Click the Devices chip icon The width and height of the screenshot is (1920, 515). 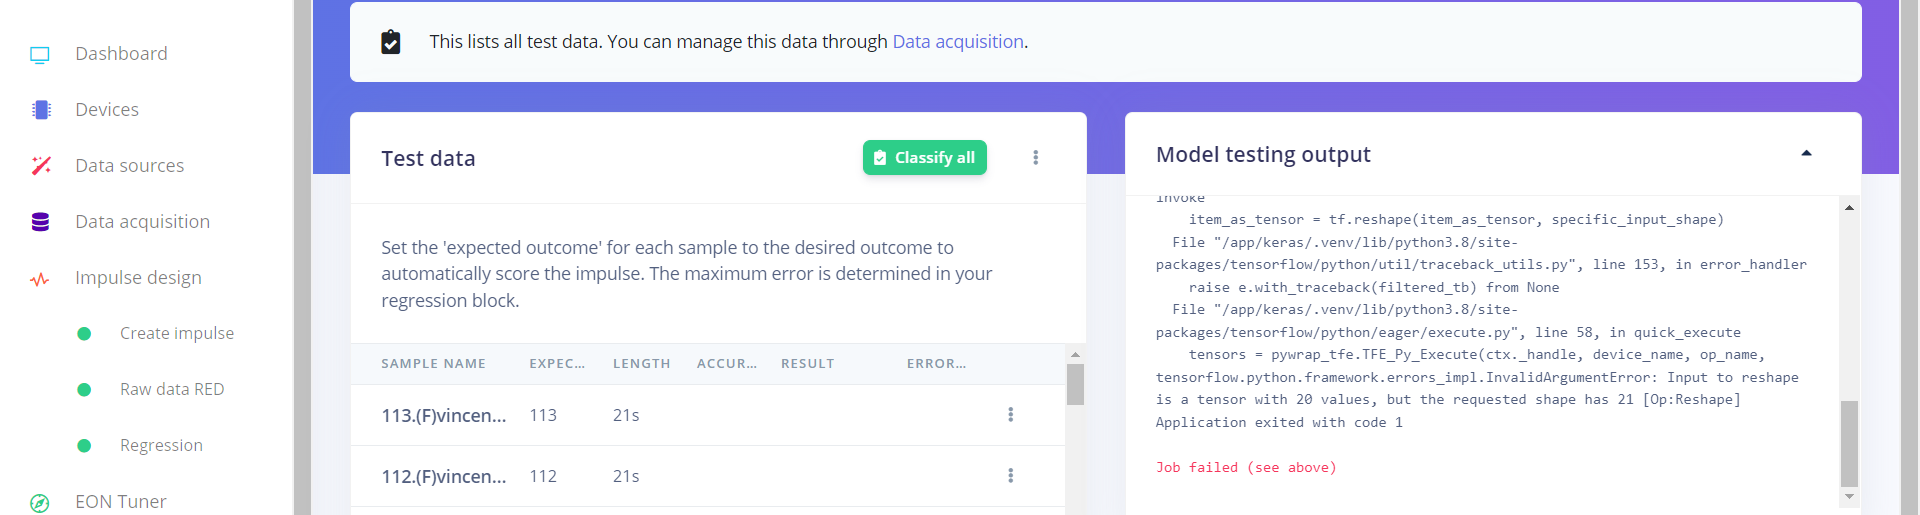click(x=40, y=110)
